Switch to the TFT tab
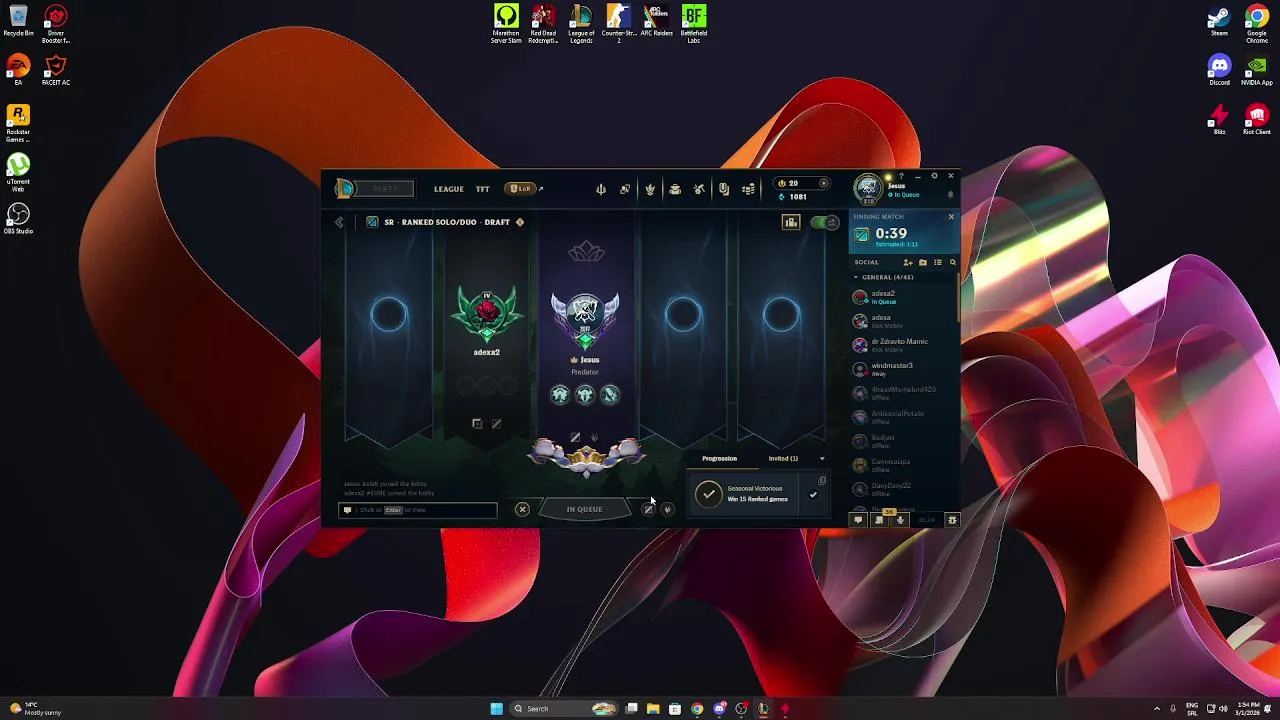This screenshot has height=720, width=1280. (x=483, y=189)
